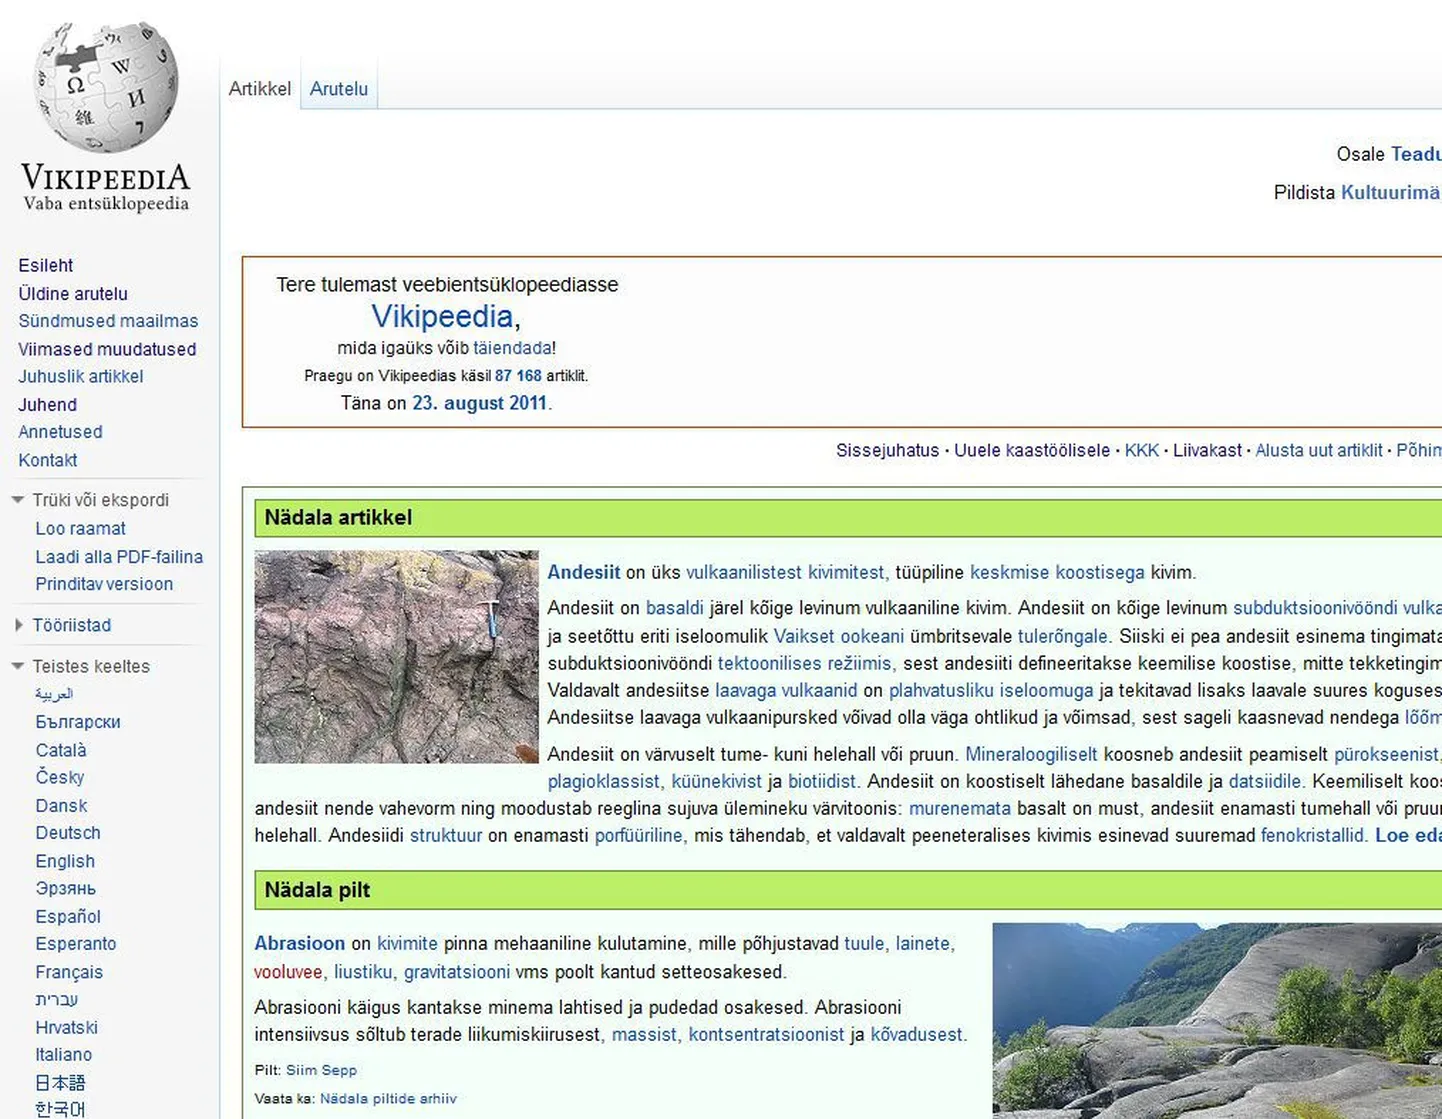The height and width of the screenshot is (1119, 1442).
Task: Open the KKK link
Action: (1142, 450)
